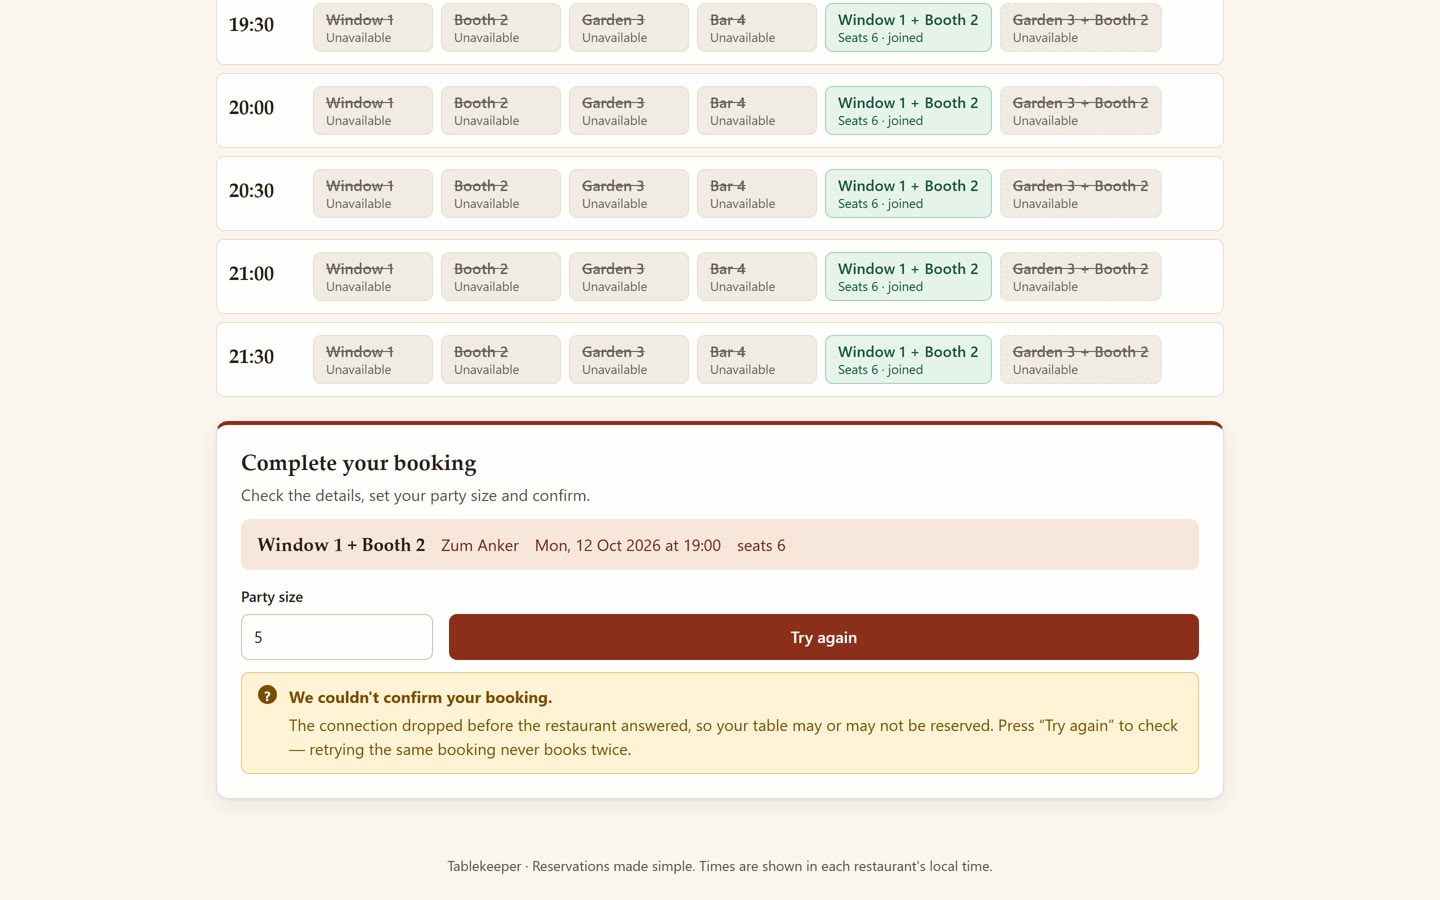Click the 21:30 time label
The image size is (1440, 900).
coord(251,357)
